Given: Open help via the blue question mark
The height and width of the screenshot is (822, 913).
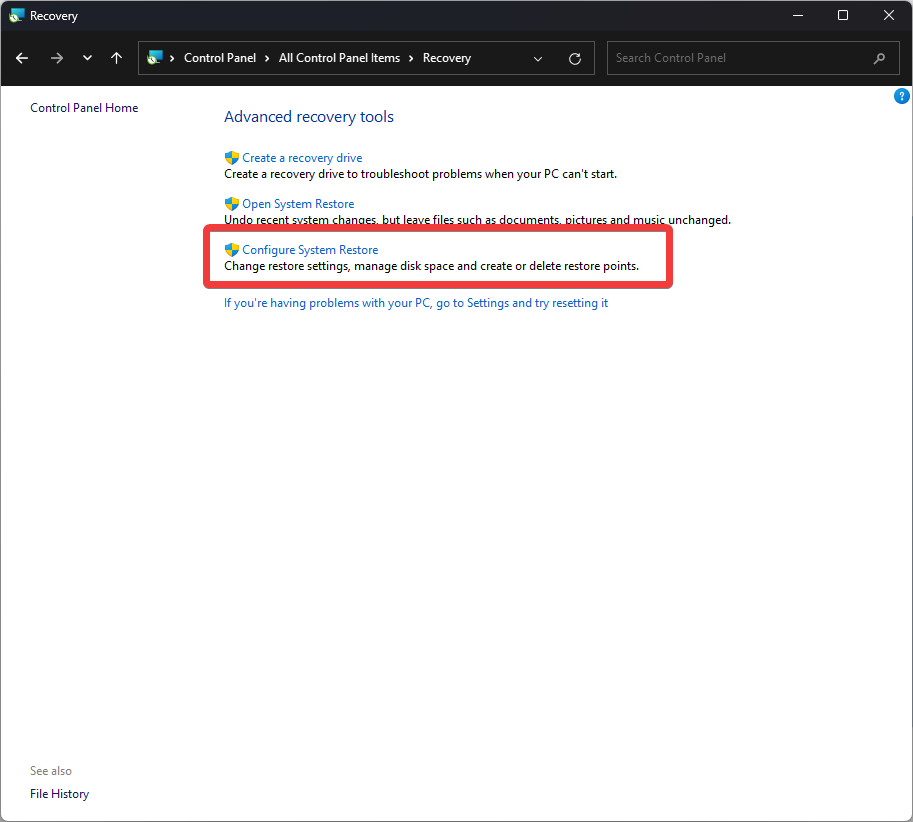Looking at the screenshot, I should 901,97.
